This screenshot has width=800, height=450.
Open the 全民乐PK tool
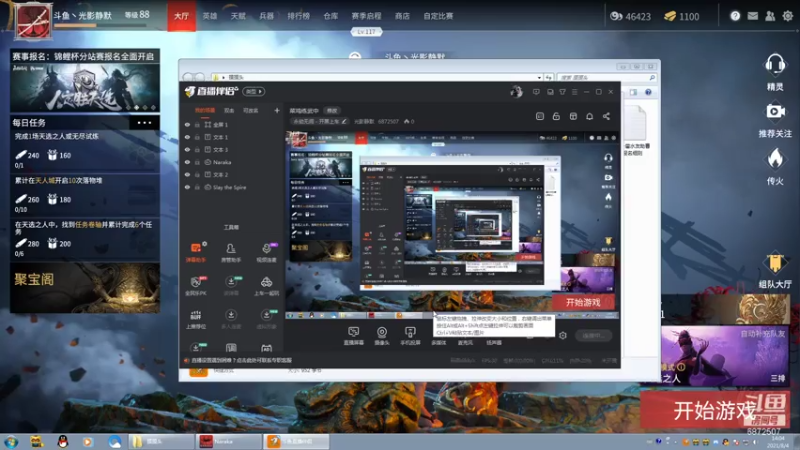[196, 286]
